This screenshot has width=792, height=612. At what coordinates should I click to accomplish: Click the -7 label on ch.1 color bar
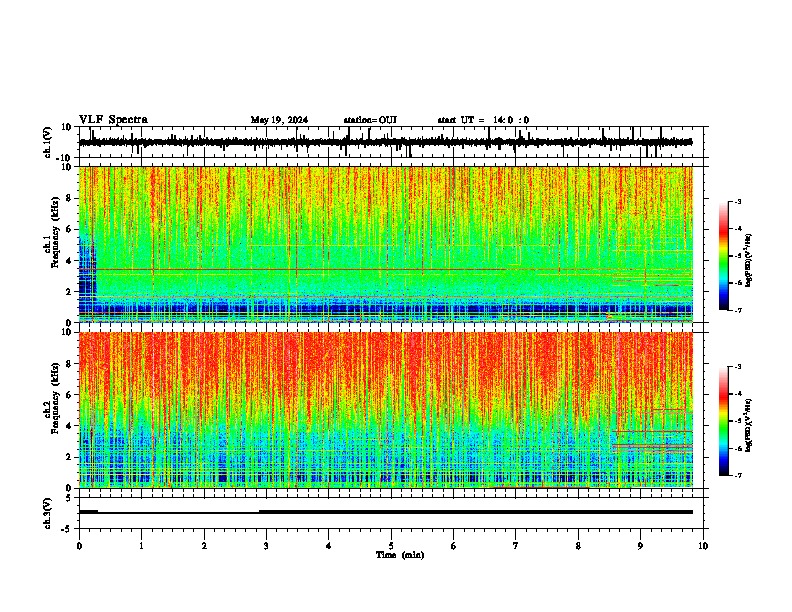point(738,310)
